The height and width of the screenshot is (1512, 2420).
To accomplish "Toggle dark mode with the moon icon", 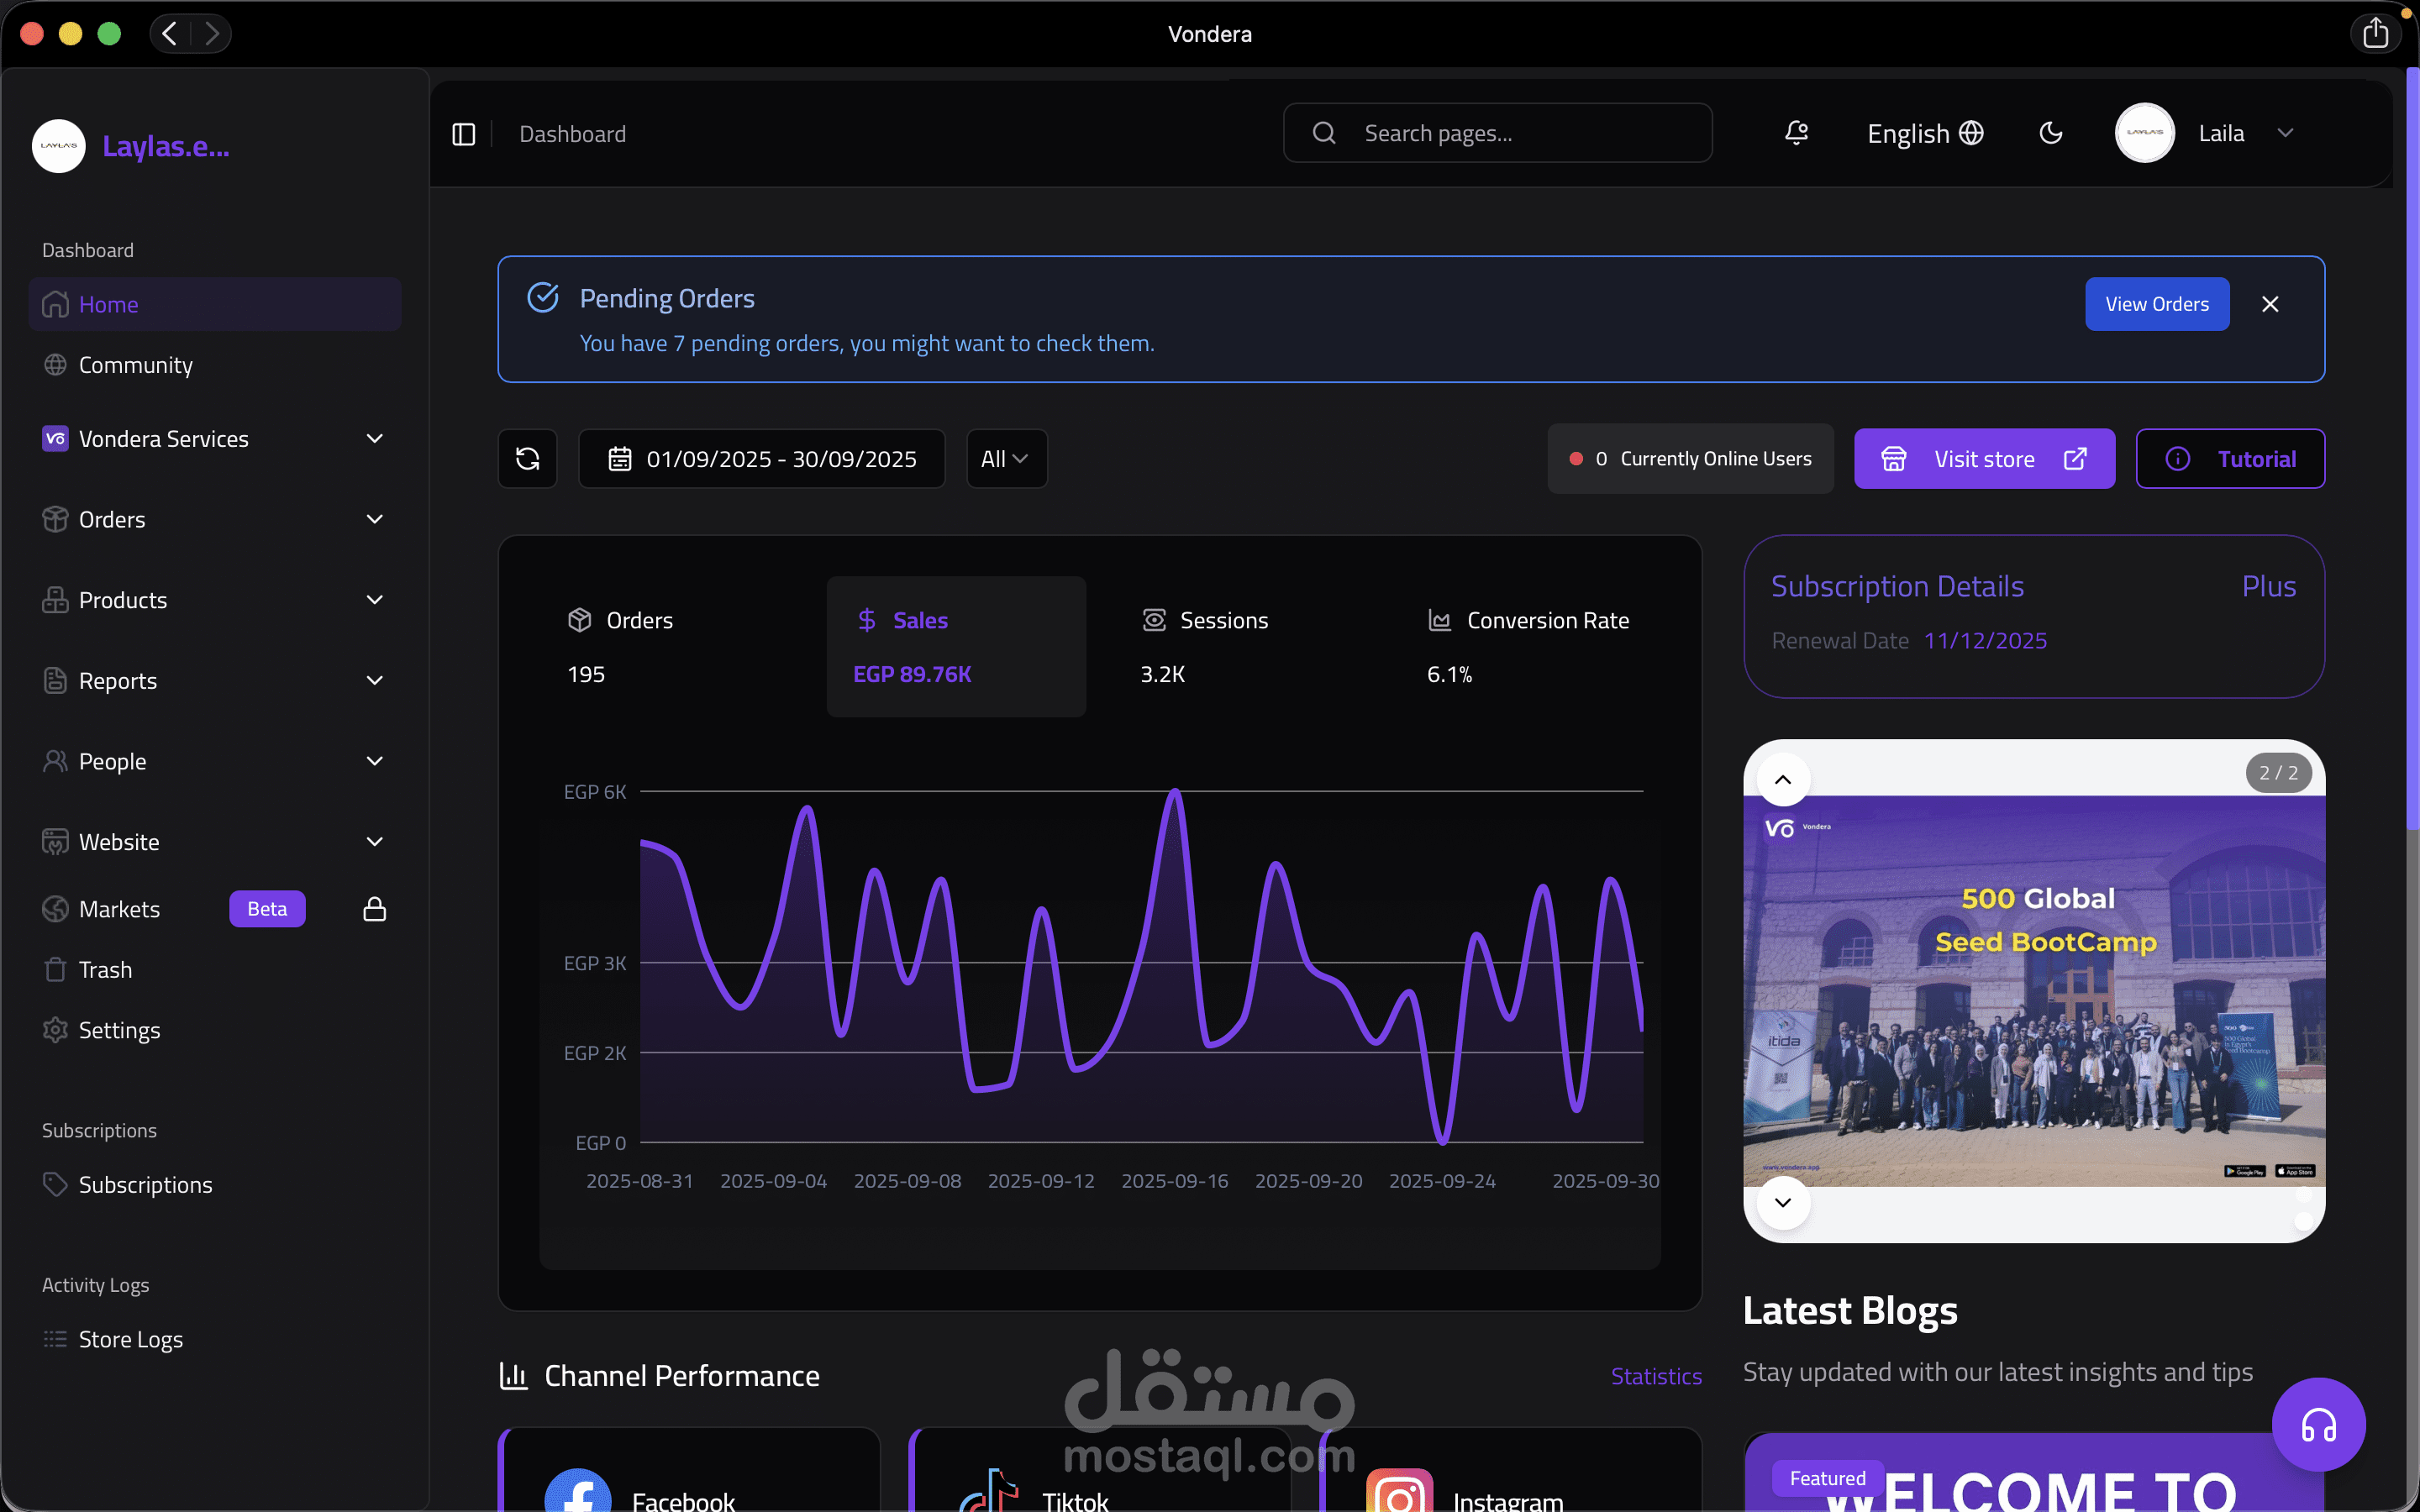I will [2050, 133].
